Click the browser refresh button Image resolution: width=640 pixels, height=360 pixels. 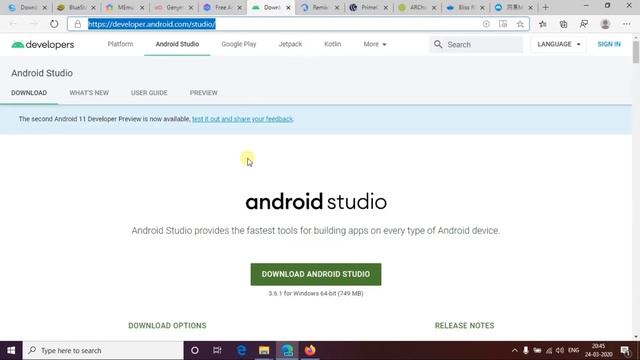coord(54,24)
